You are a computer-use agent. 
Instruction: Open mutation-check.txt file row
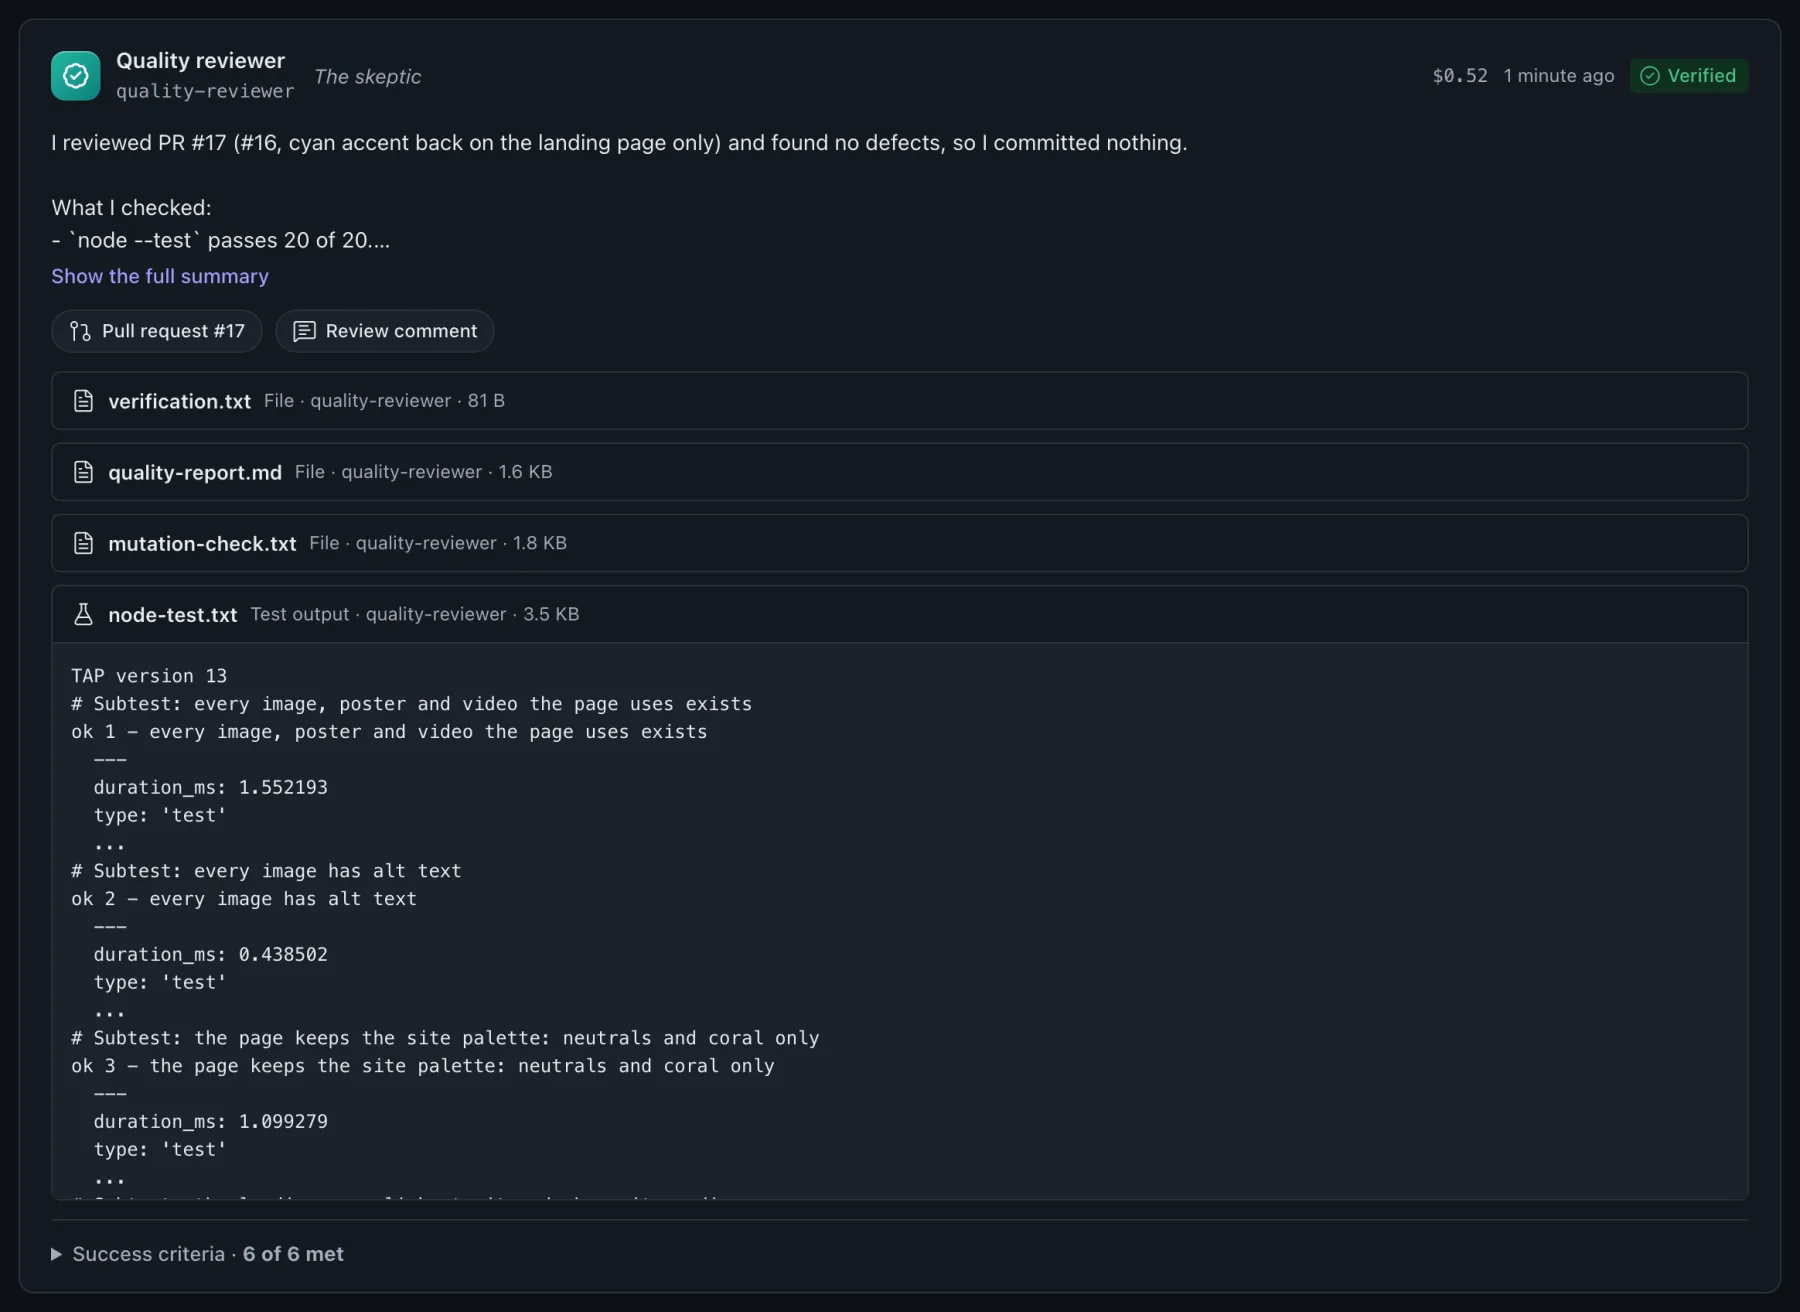(900, 543)
